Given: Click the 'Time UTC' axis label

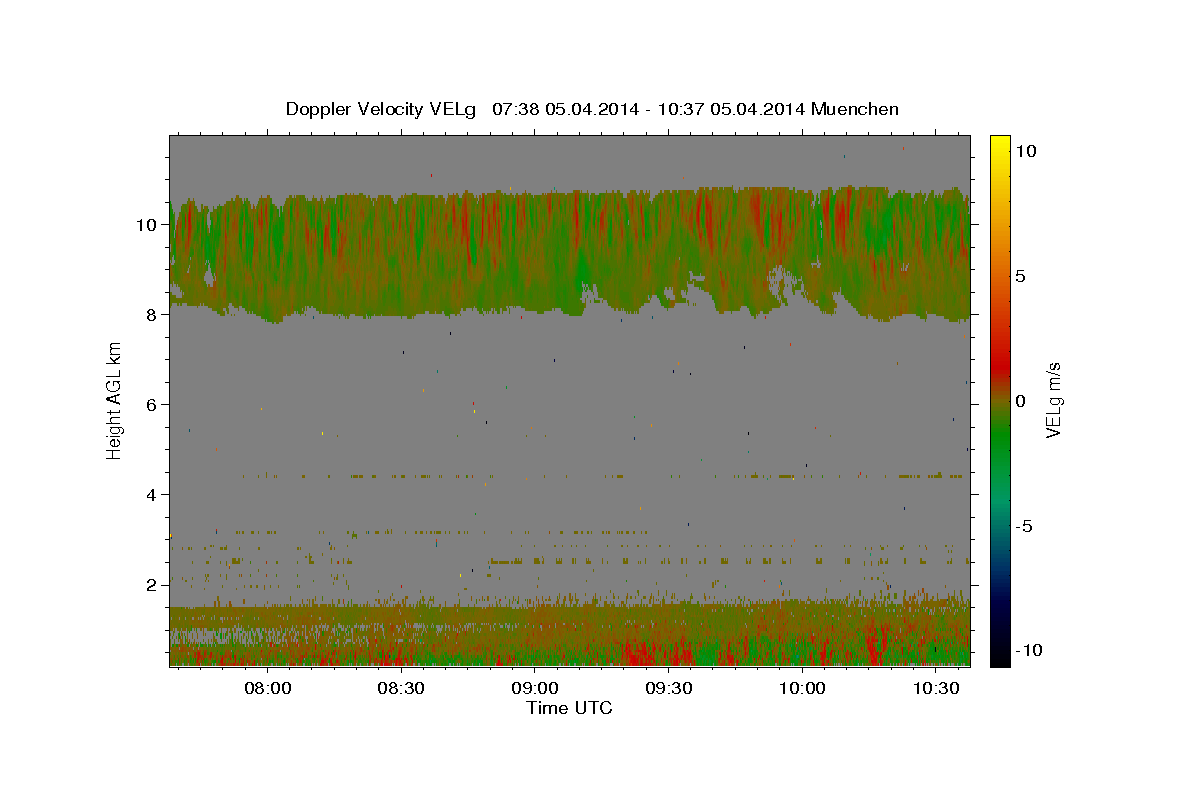Looking at the screenshot, I should (x=569, y=708).
